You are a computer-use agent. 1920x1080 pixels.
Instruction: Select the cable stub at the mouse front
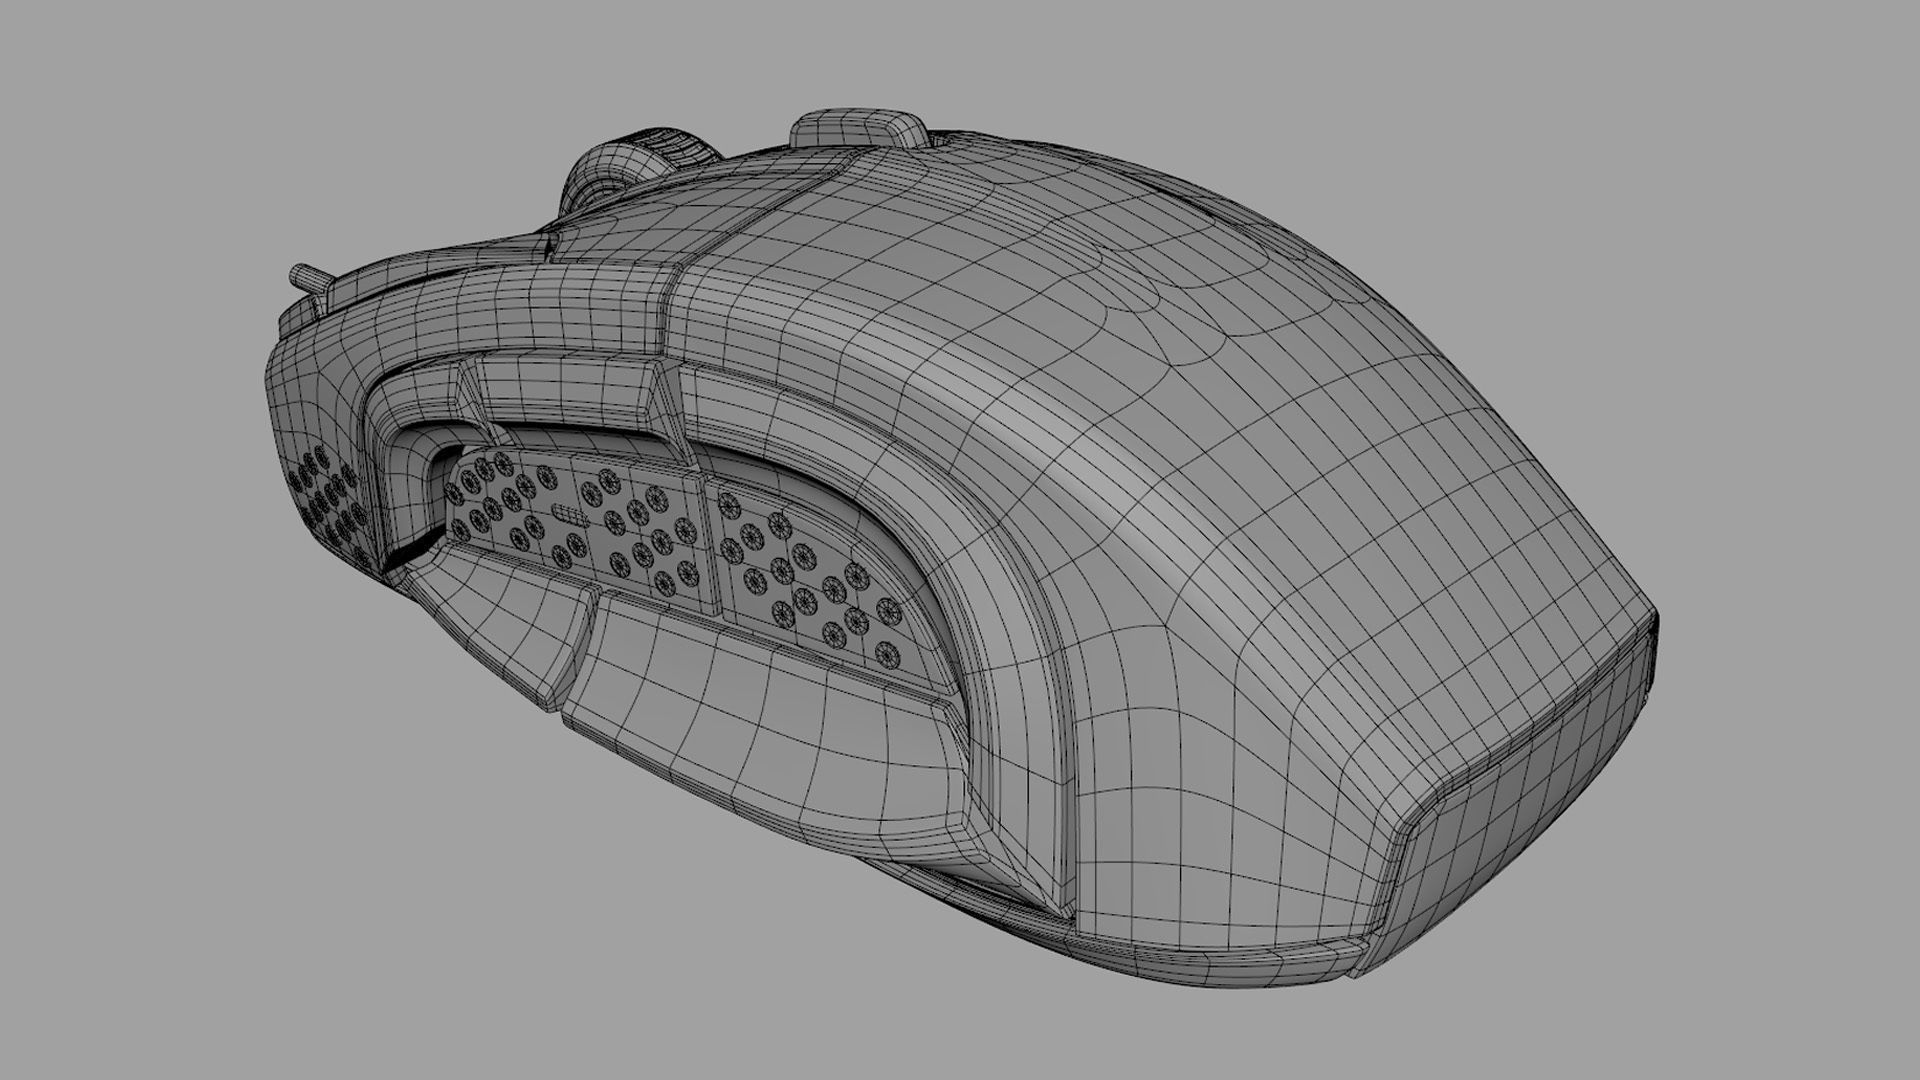311,281
